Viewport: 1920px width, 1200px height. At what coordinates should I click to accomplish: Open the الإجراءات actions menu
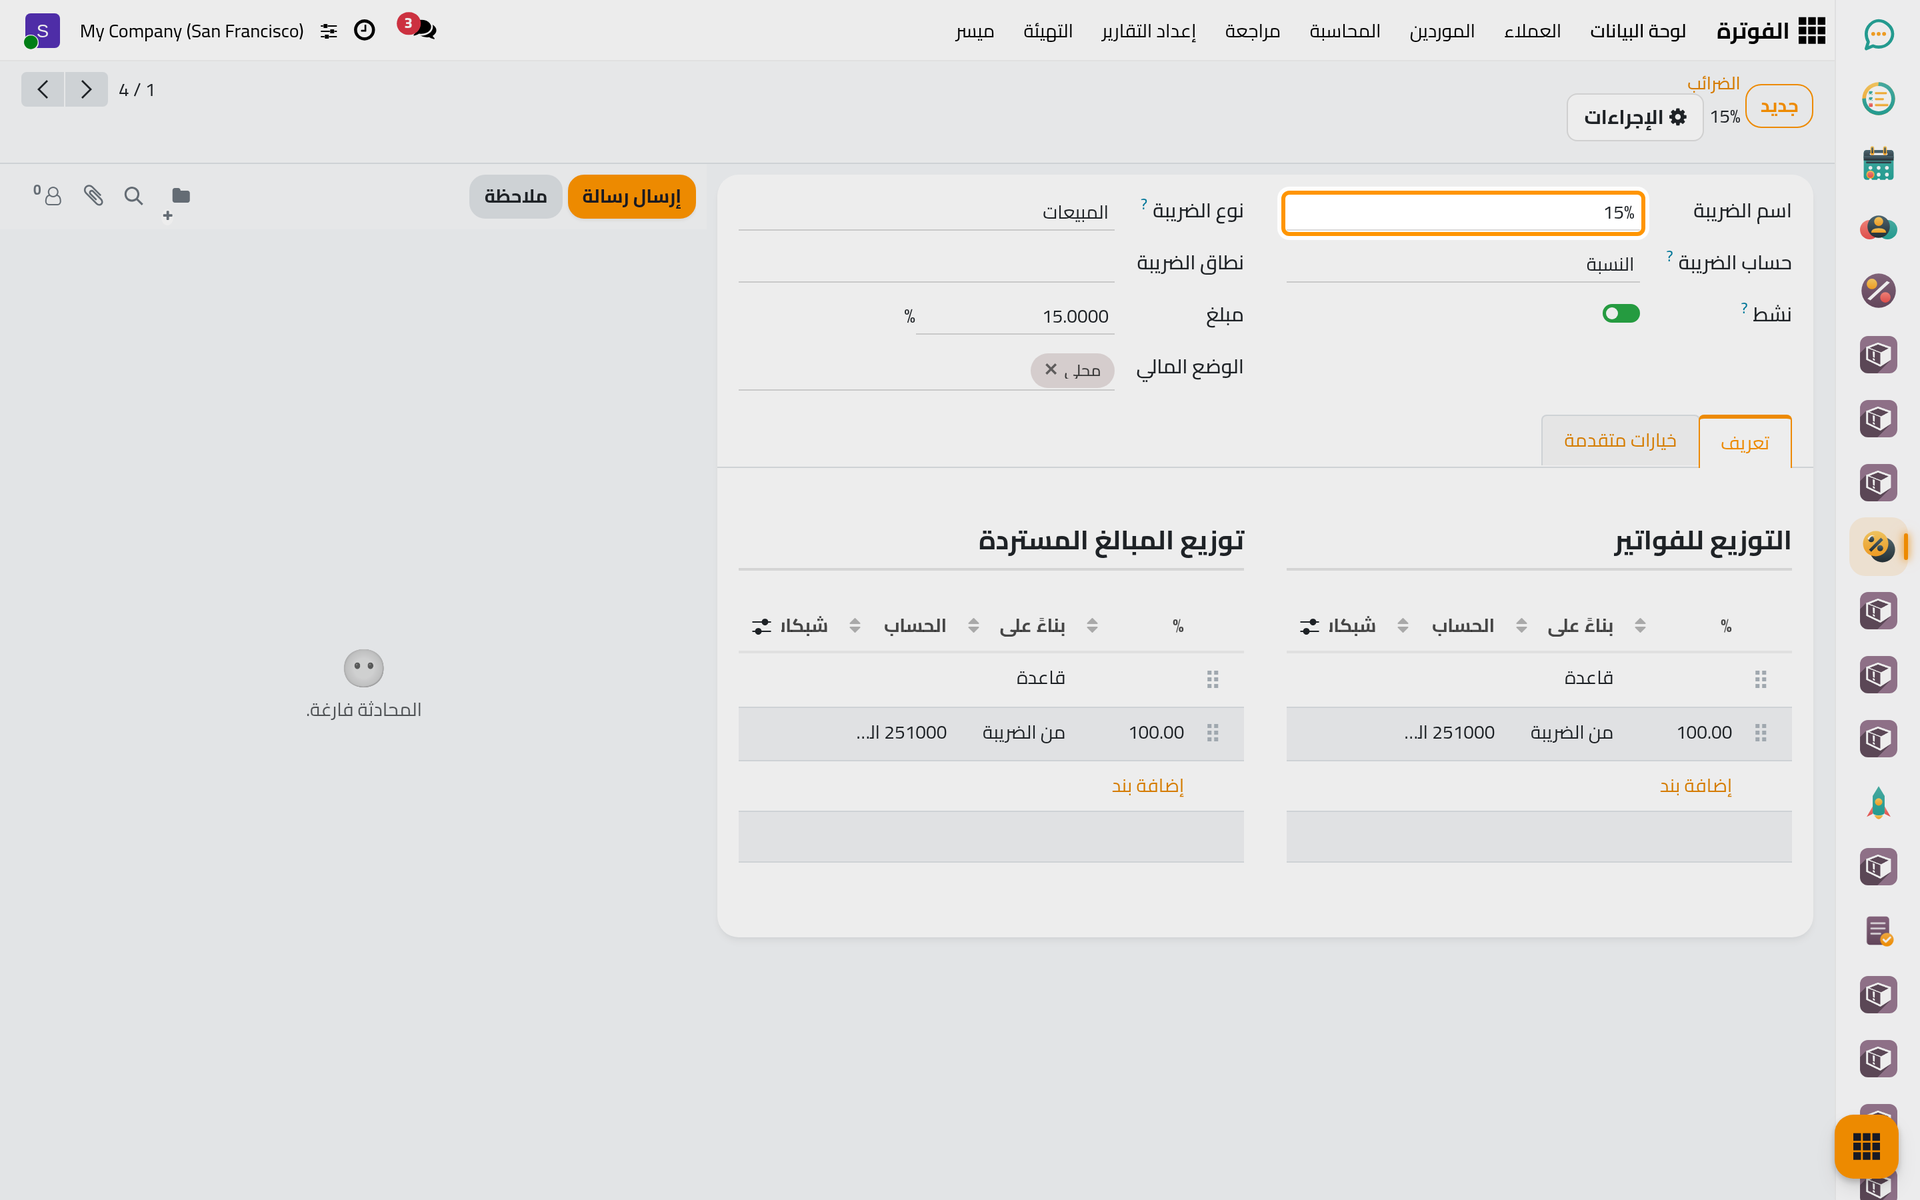pos(1635,117)
